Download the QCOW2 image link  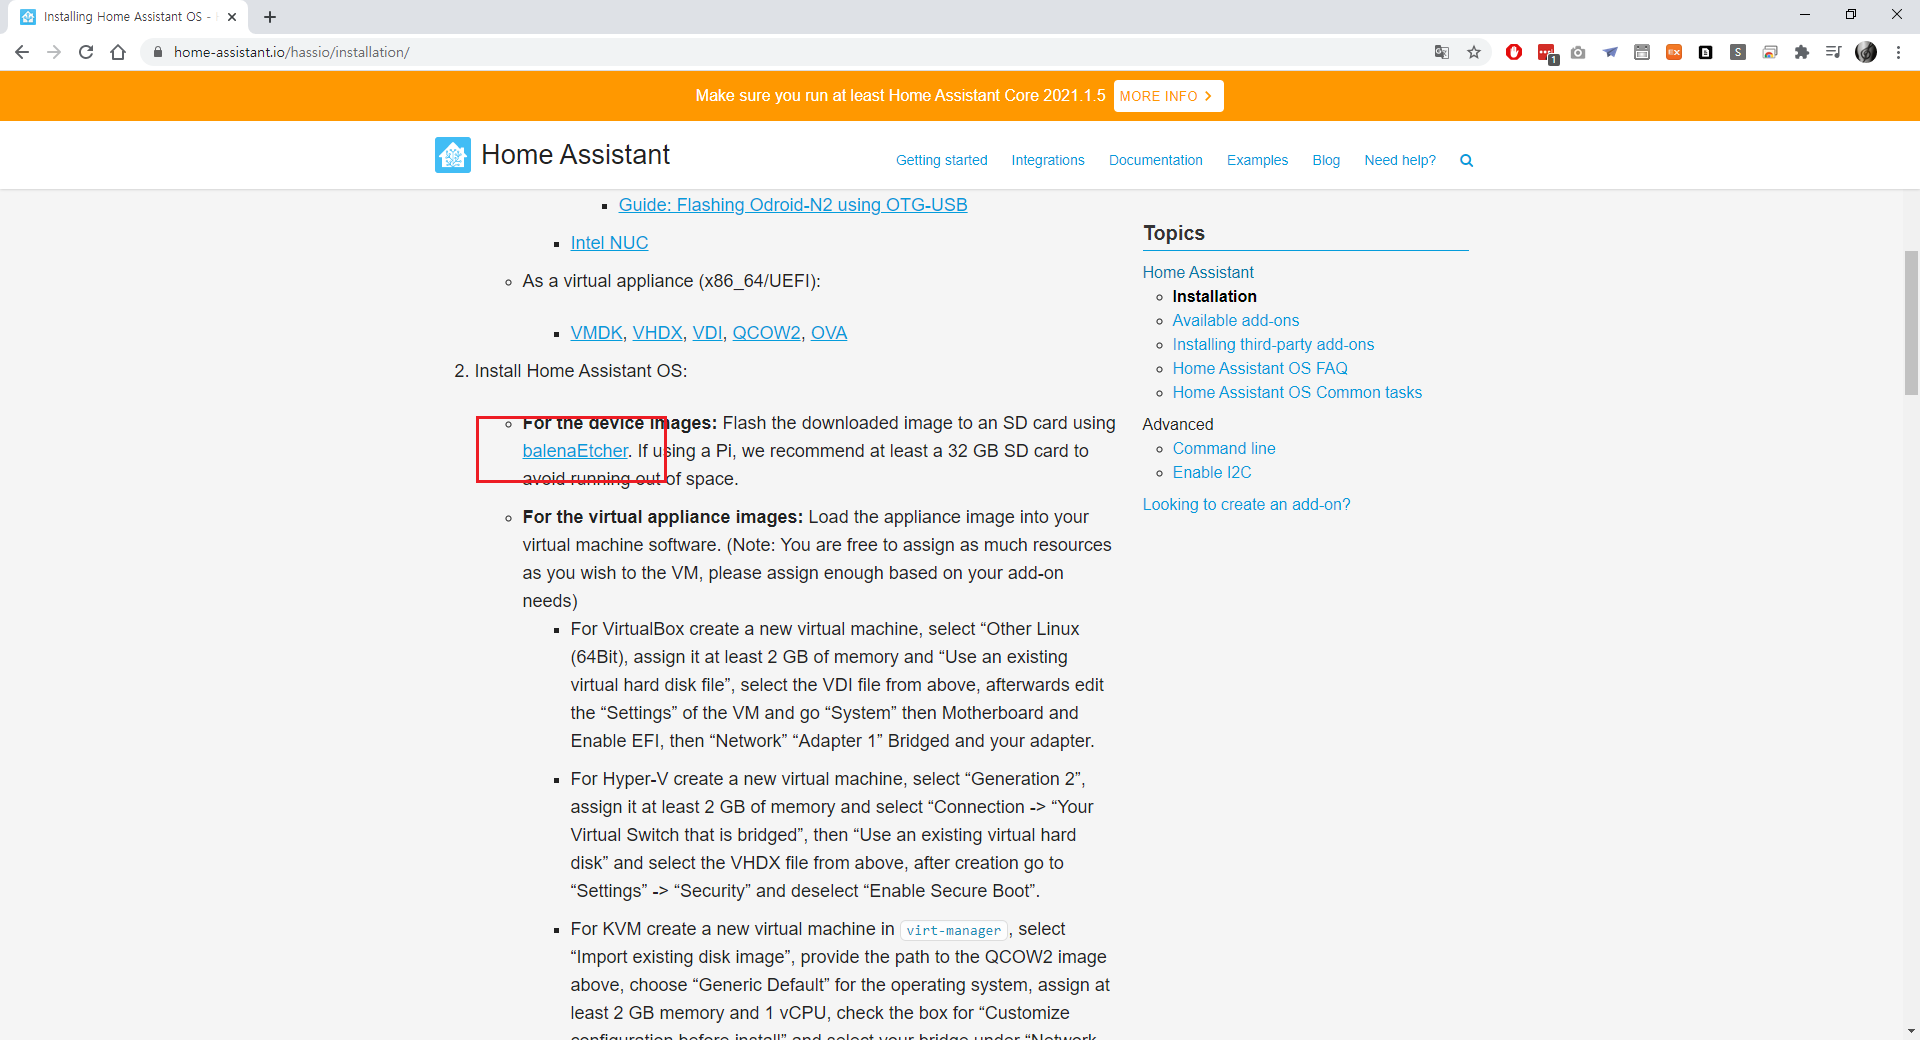coord(766,333)
